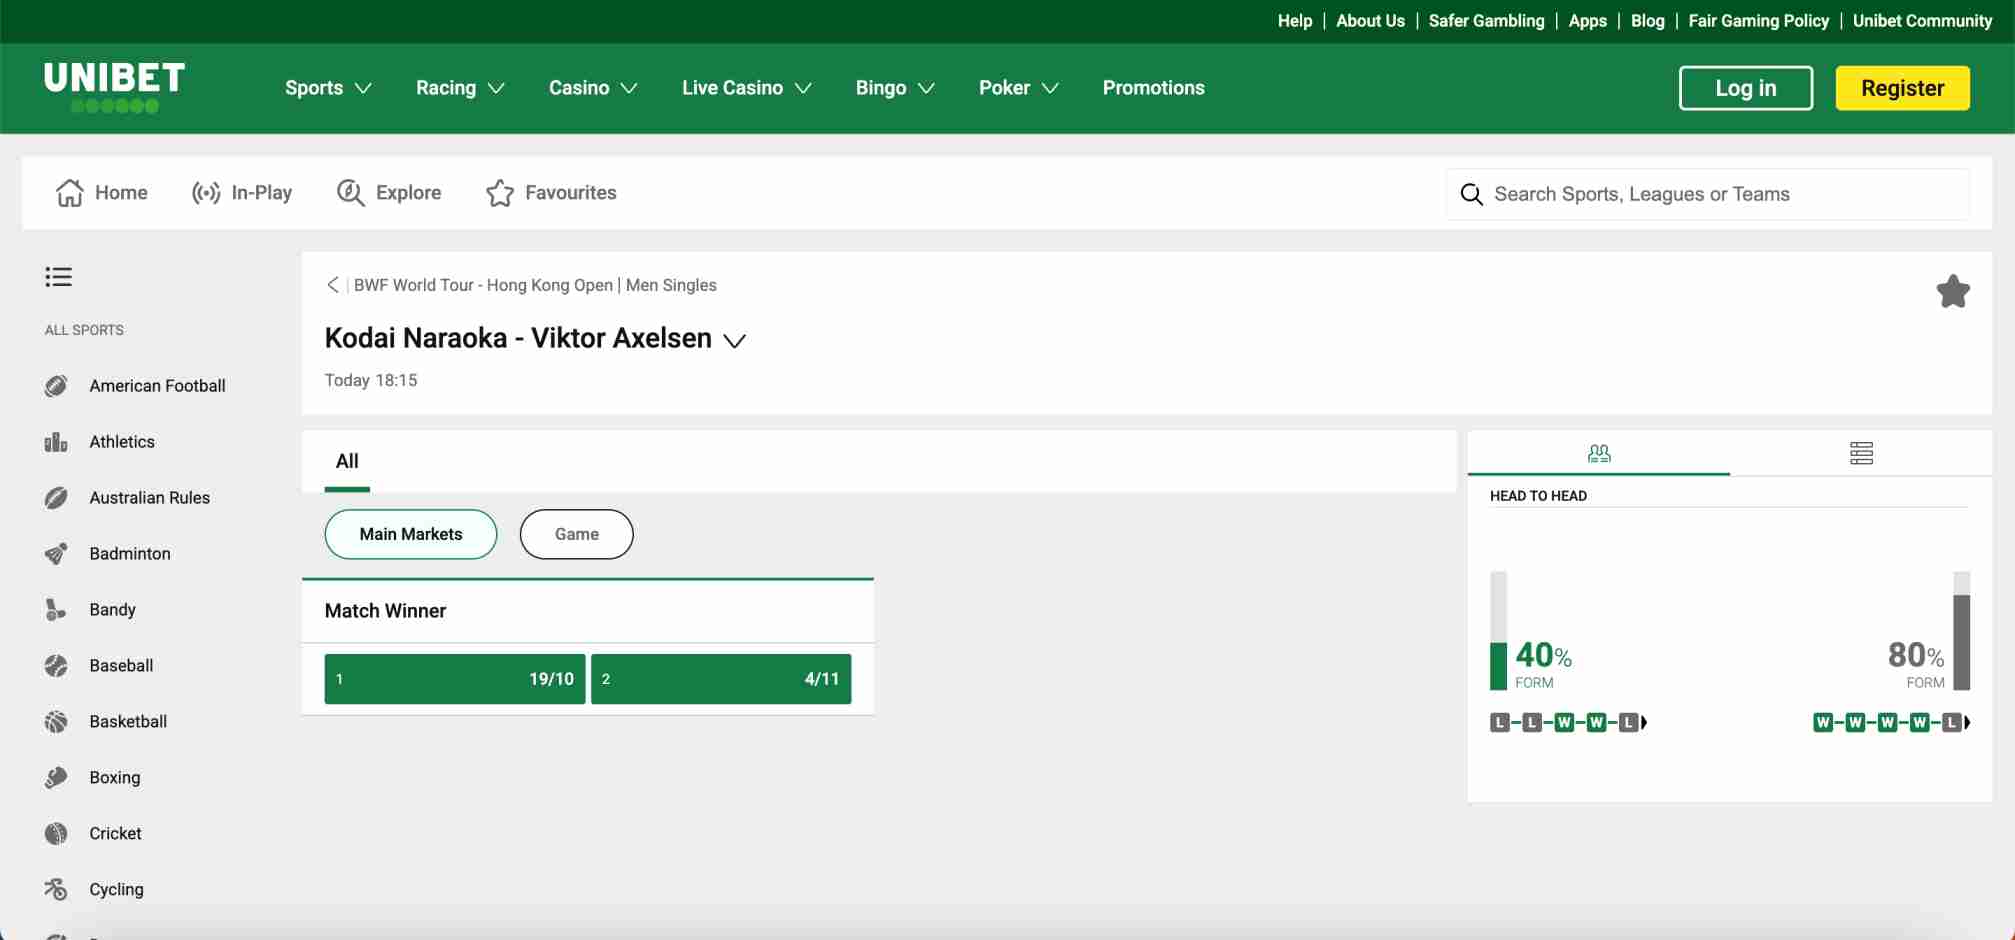This screenshot has width=2015, height=940.
Task: Select the Main Markets filter
Action: (x=411, y=534)
